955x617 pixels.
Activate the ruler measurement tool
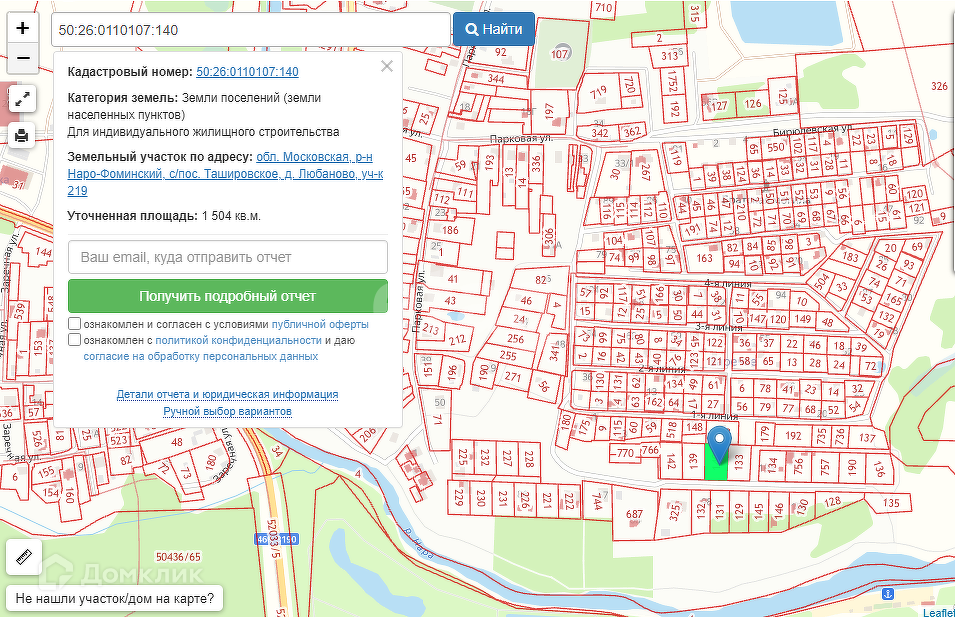click(23, 557)
